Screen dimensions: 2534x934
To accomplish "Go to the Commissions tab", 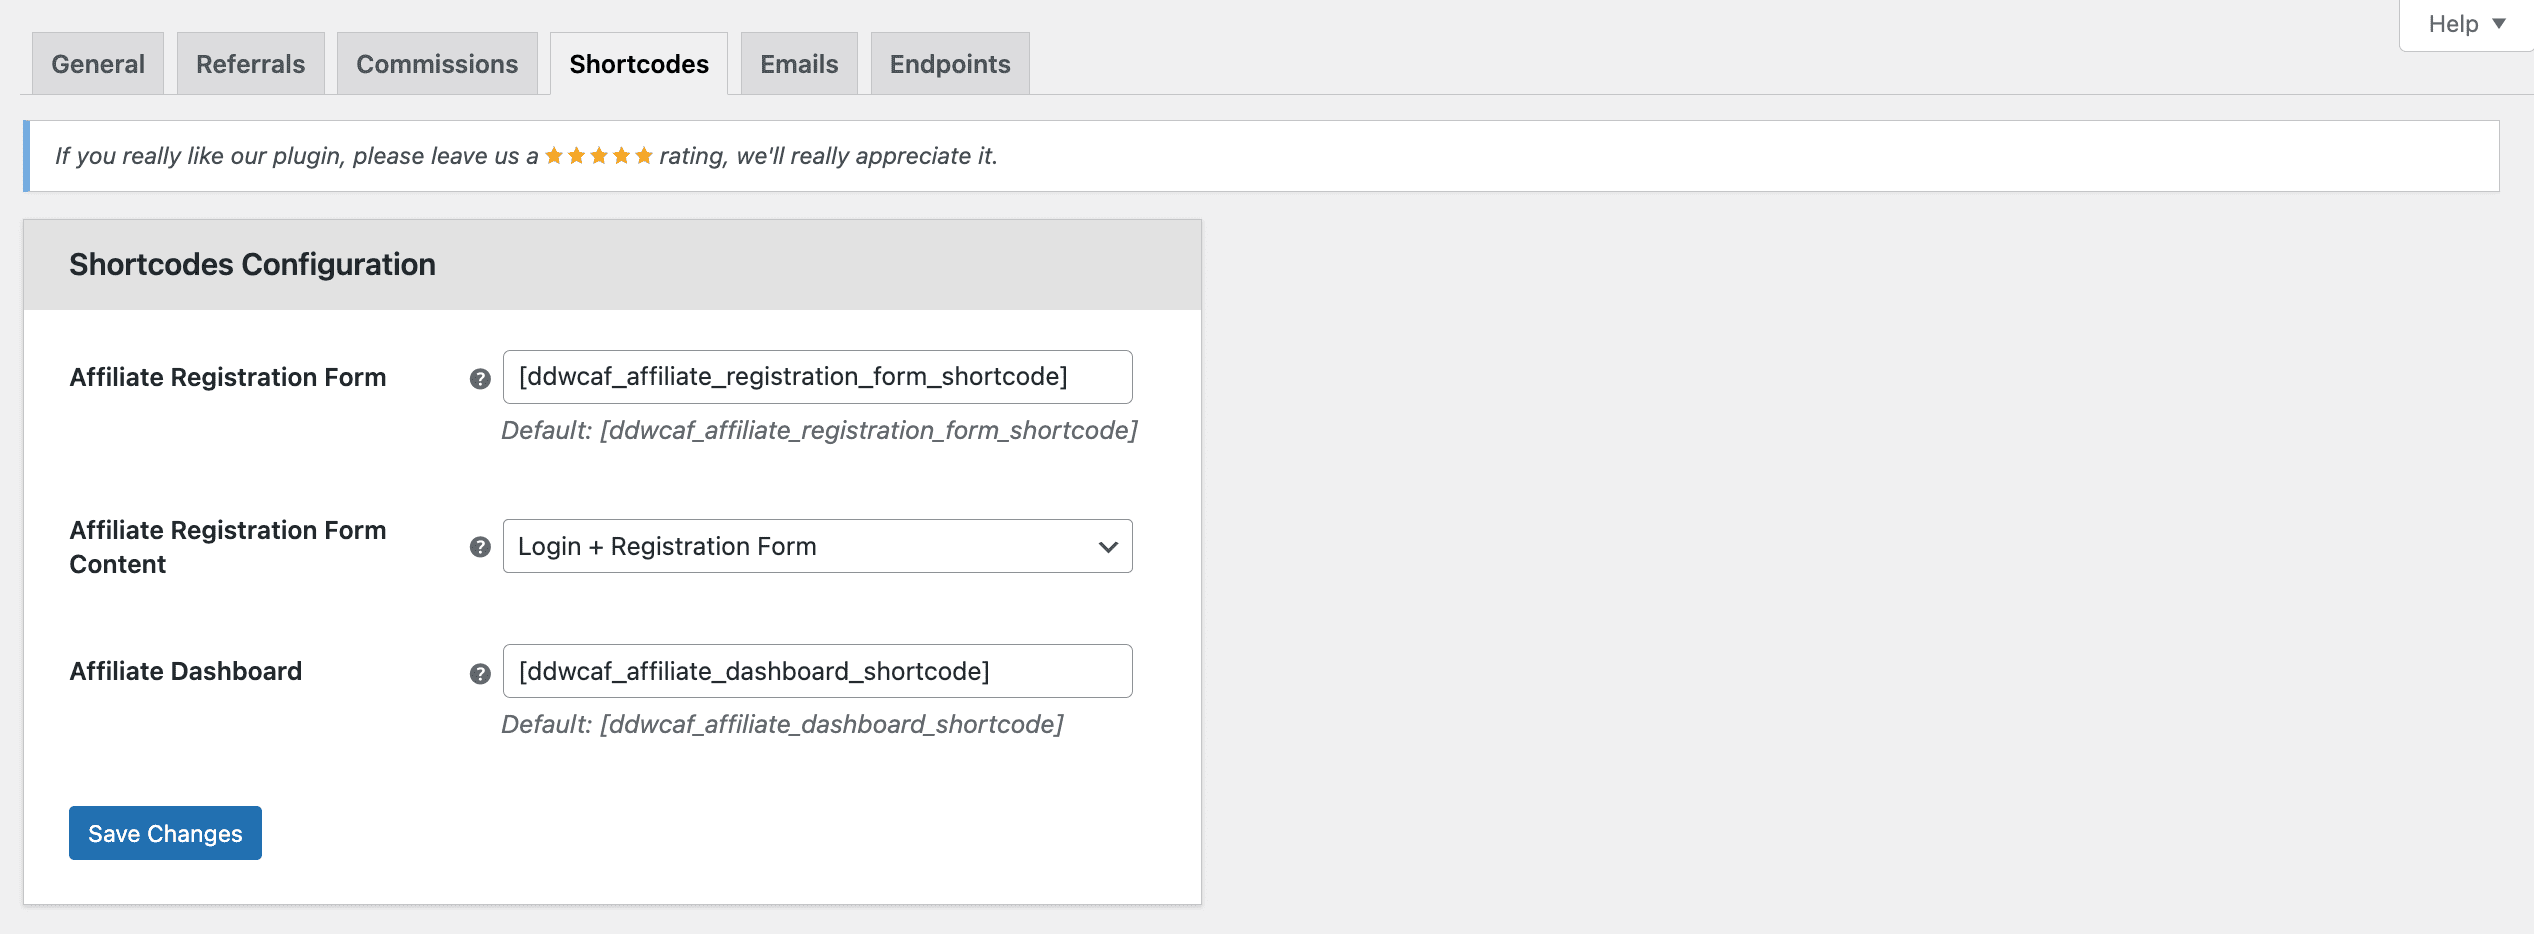I will coord(437,64).
